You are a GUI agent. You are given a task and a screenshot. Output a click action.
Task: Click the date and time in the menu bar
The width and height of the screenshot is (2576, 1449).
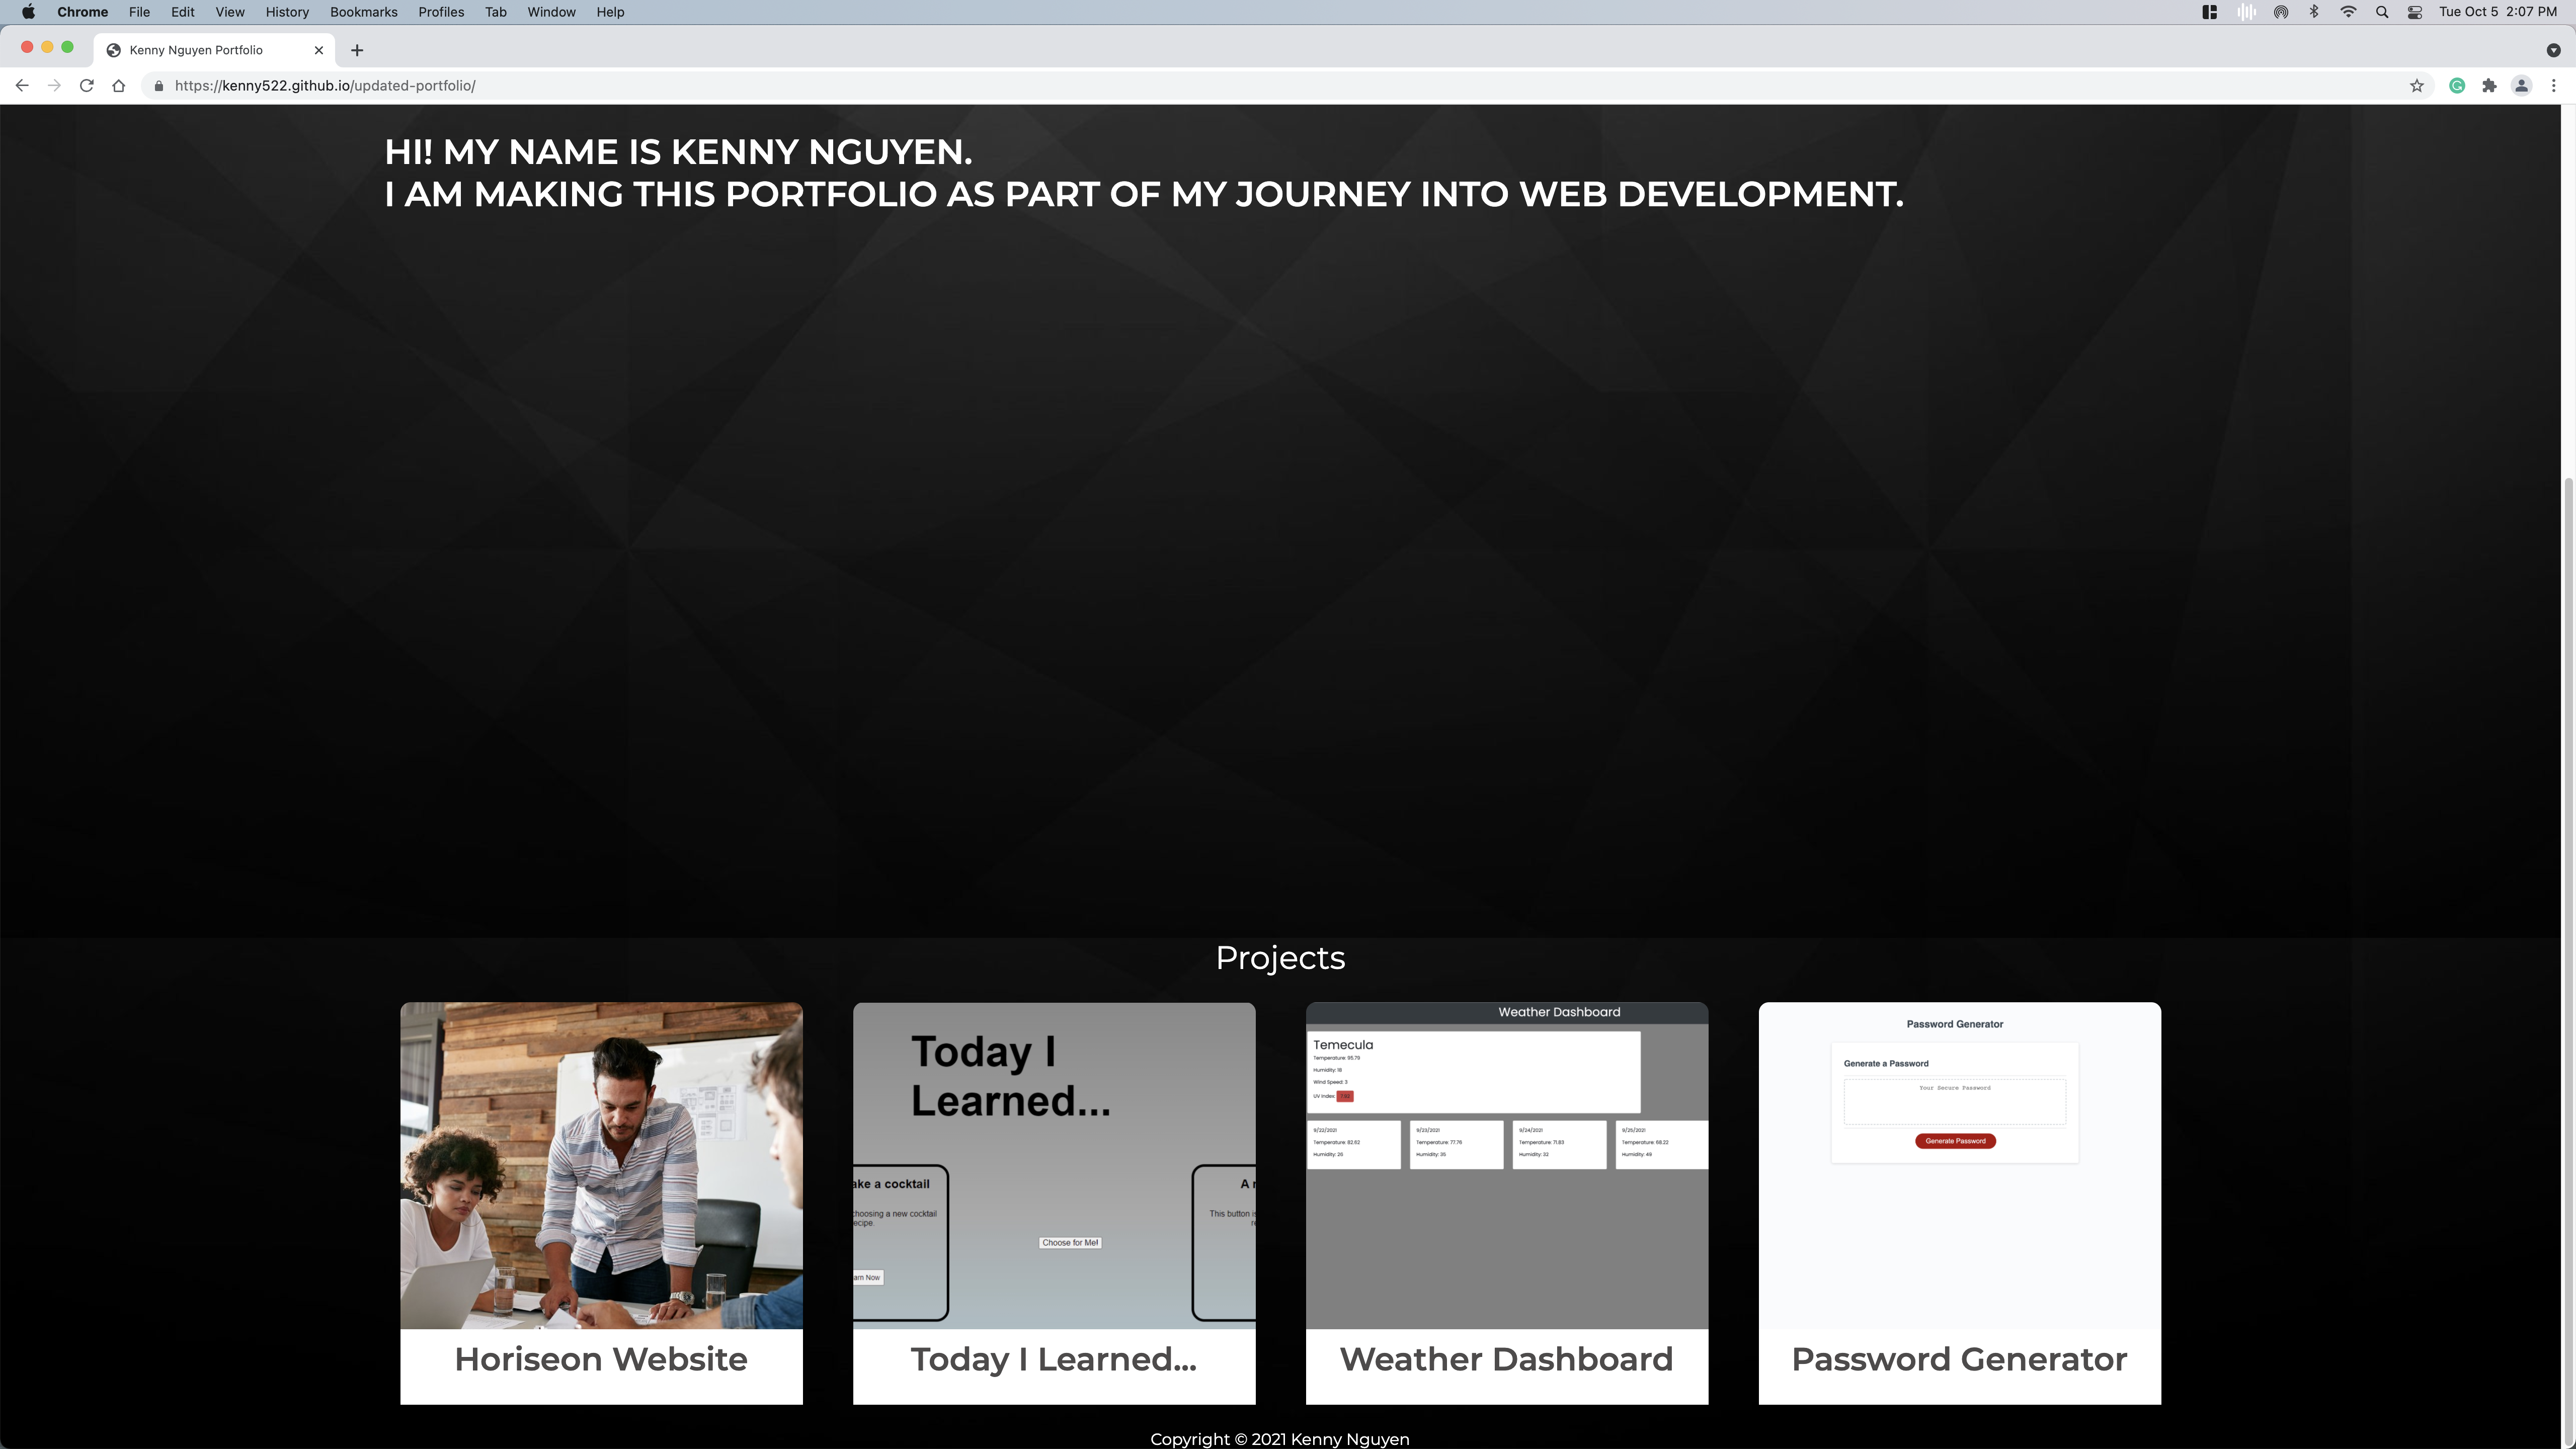[x=2497, y=12]
